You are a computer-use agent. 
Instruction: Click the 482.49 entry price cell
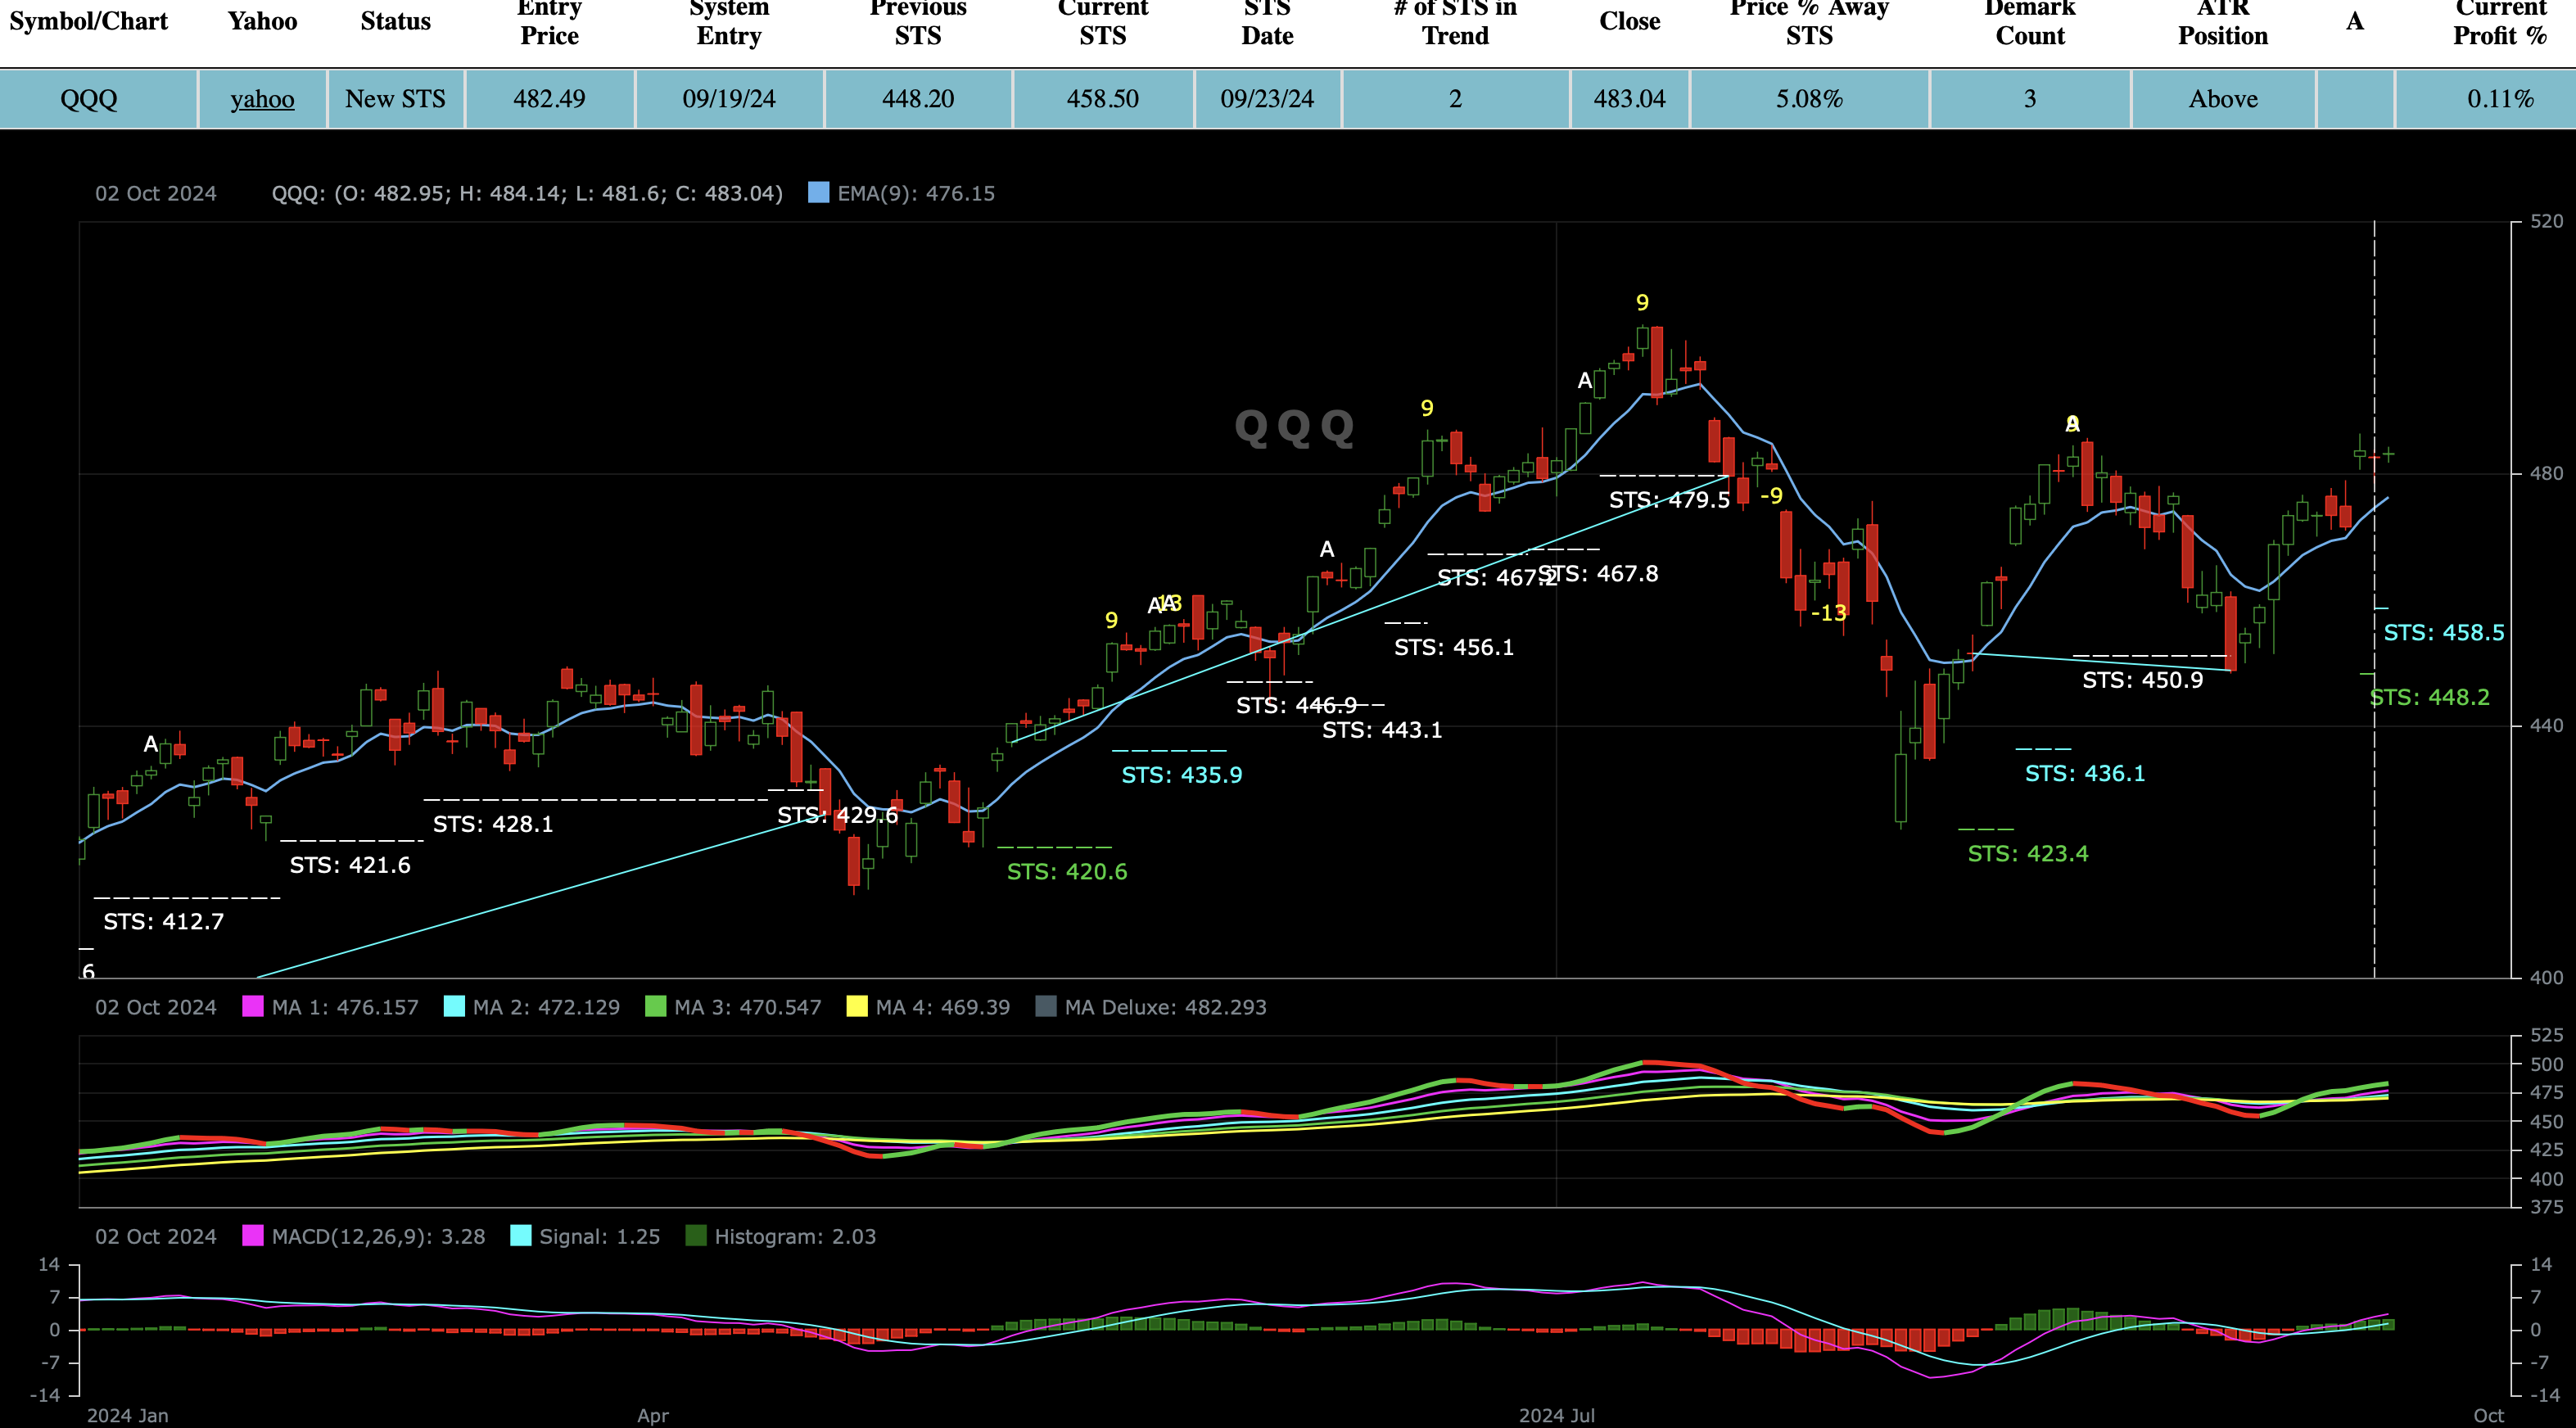pyautogui.click(x=549, y=99)
